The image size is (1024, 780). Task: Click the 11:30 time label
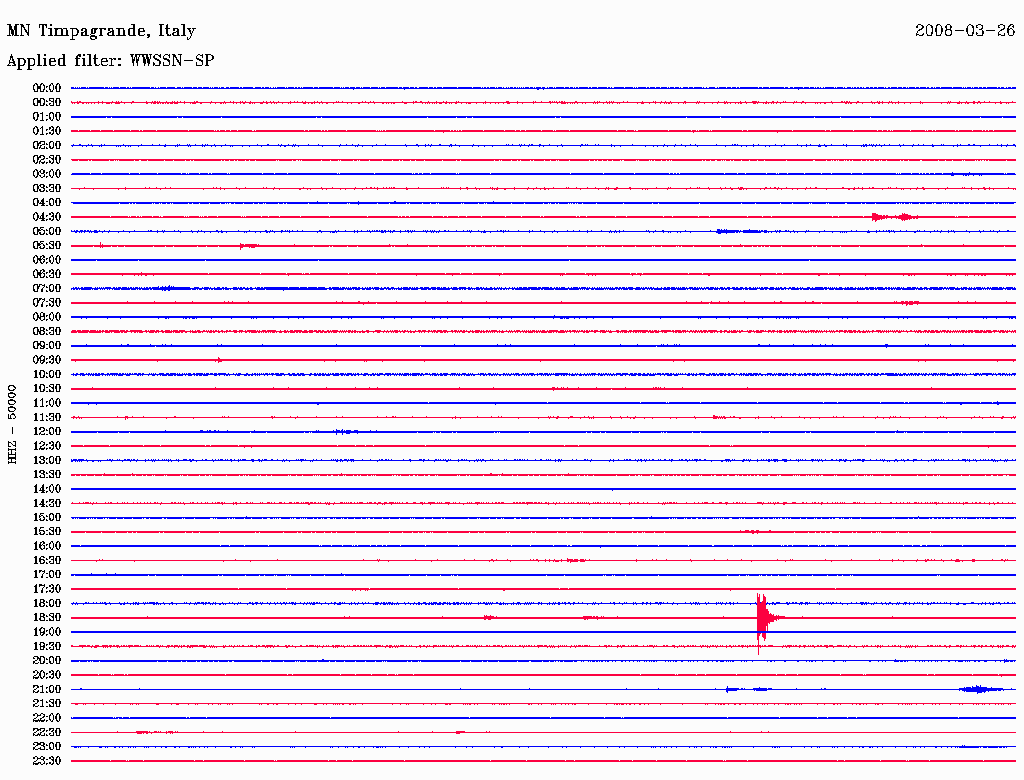pyautogui.click(x=47, y=417)
